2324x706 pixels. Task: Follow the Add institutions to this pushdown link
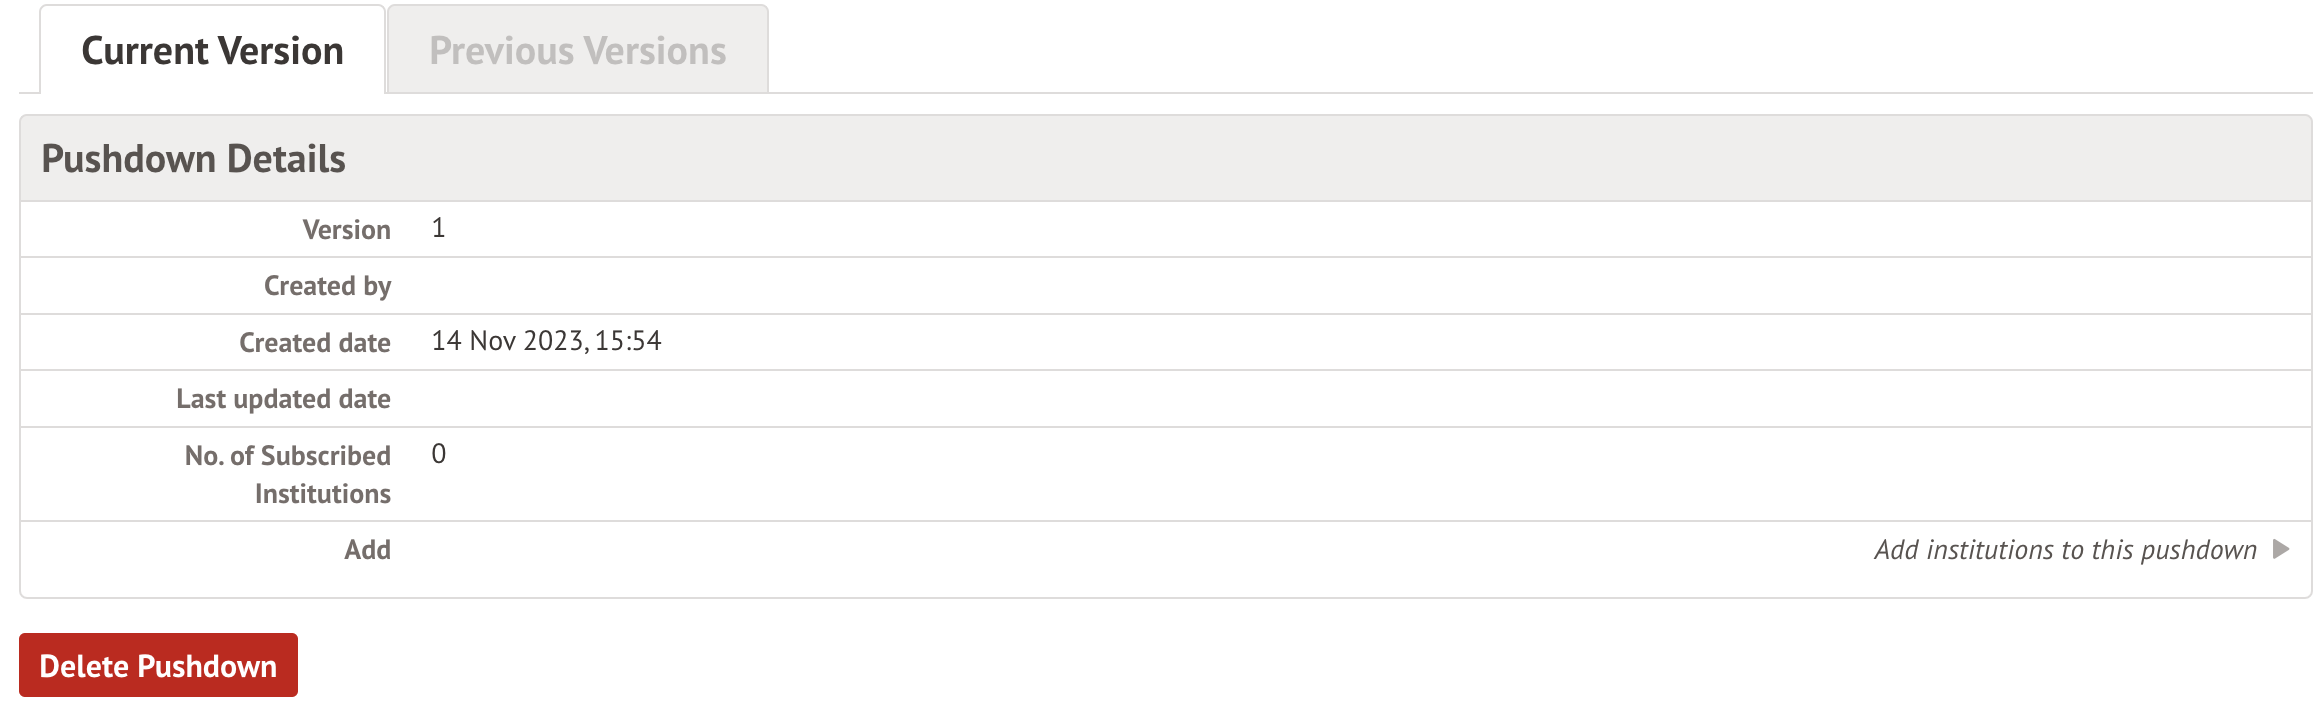click(2065, 550)
